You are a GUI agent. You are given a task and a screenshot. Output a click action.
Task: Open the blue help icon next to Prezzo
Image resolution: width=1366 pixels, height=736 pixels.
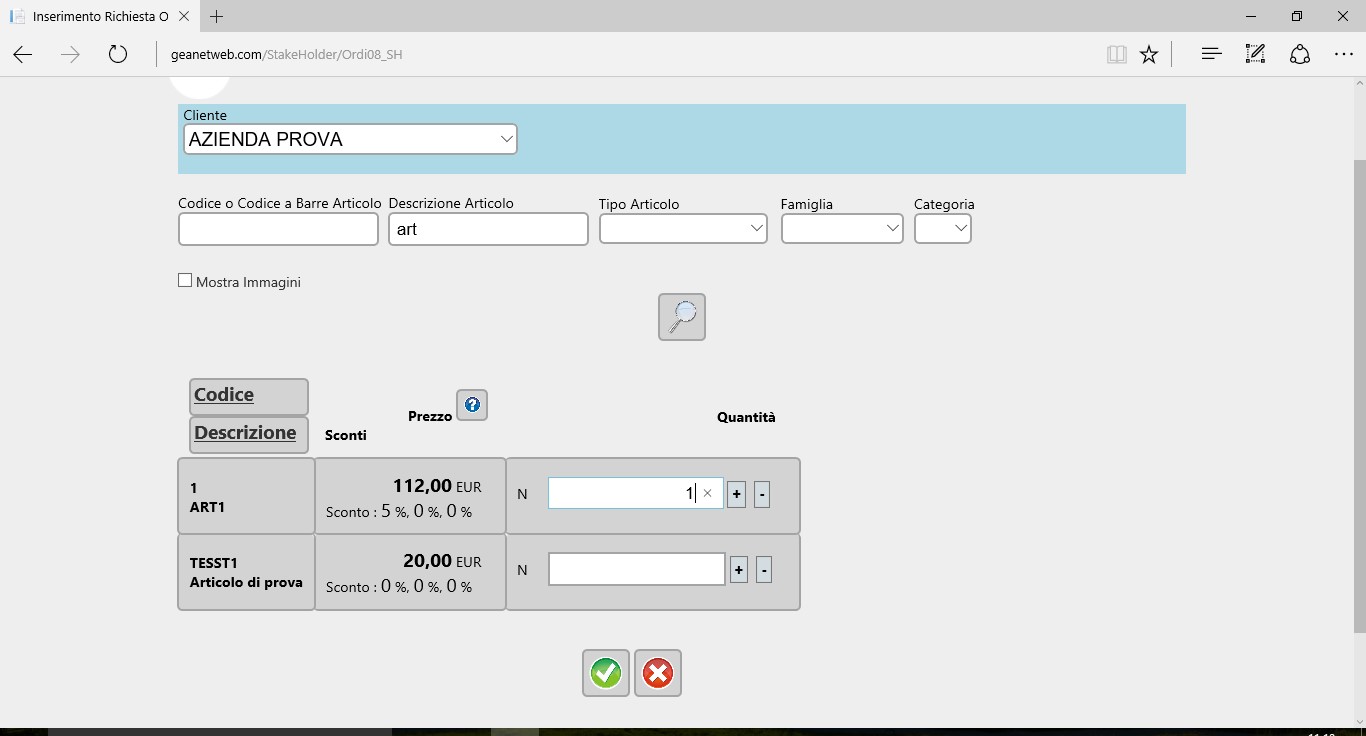(472, 405)
